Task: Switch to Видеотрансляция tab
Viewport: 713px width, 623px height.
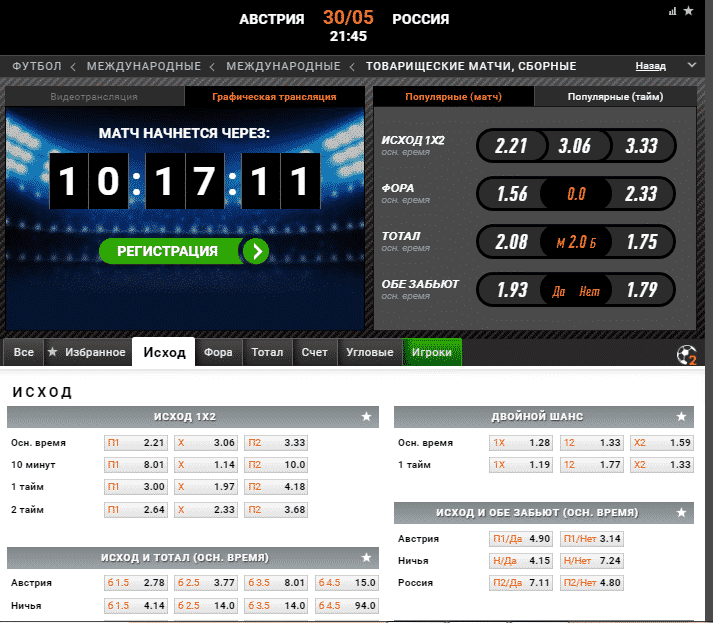Action: [x=94, y=97]
